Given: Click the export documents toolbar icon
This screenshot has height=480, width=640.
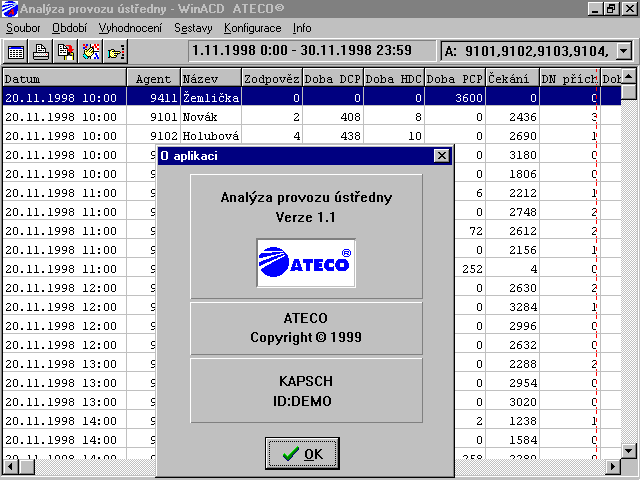Looking at the screenshot, I should [65, 52].
